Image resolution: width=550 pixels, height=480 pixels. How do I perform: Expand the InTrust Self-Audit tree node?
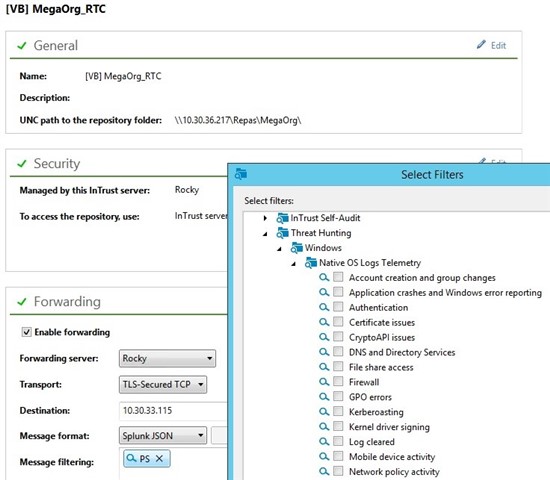point(265,218)
